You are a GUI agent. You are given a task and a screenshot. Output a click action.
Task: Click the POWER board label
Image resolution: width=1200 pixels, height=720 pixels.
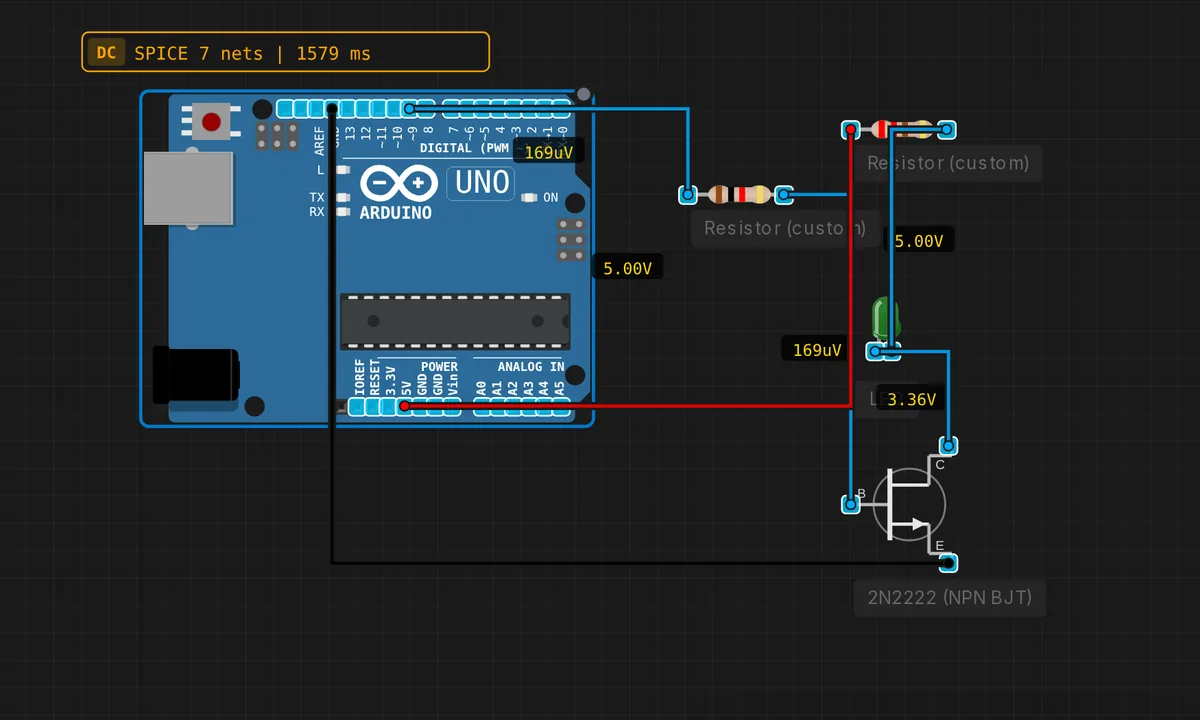(439, 367)
